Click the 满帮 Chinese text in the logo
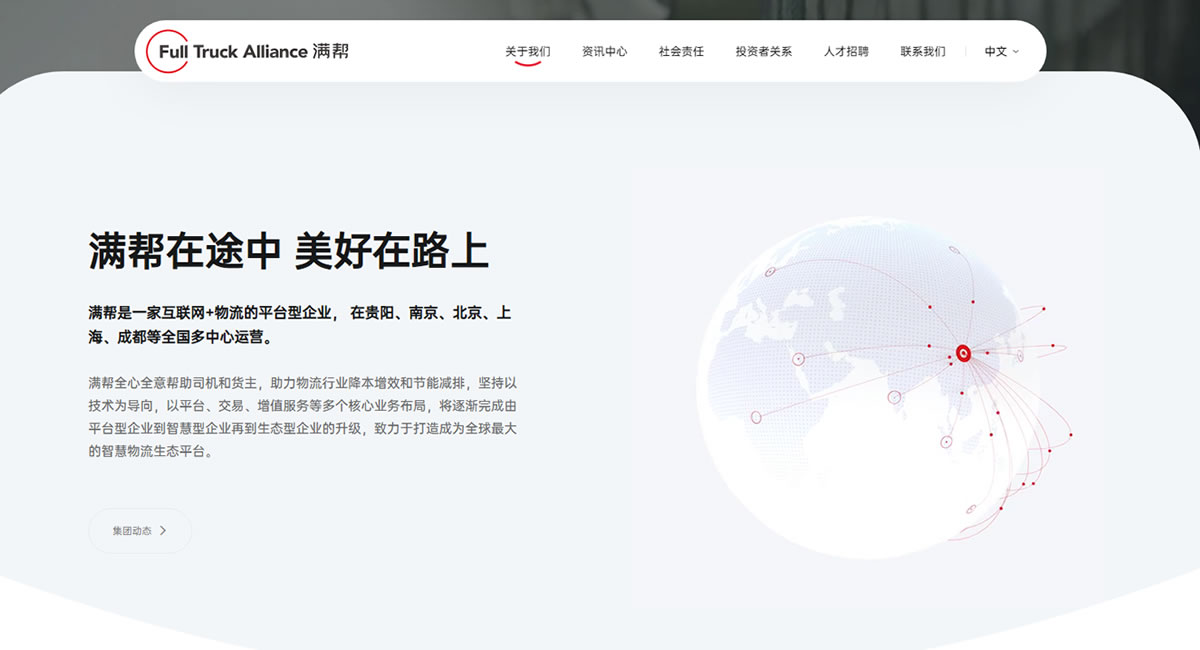This screenshot has height=650, width=1200. pyautogui.click(x=331, y=51)
